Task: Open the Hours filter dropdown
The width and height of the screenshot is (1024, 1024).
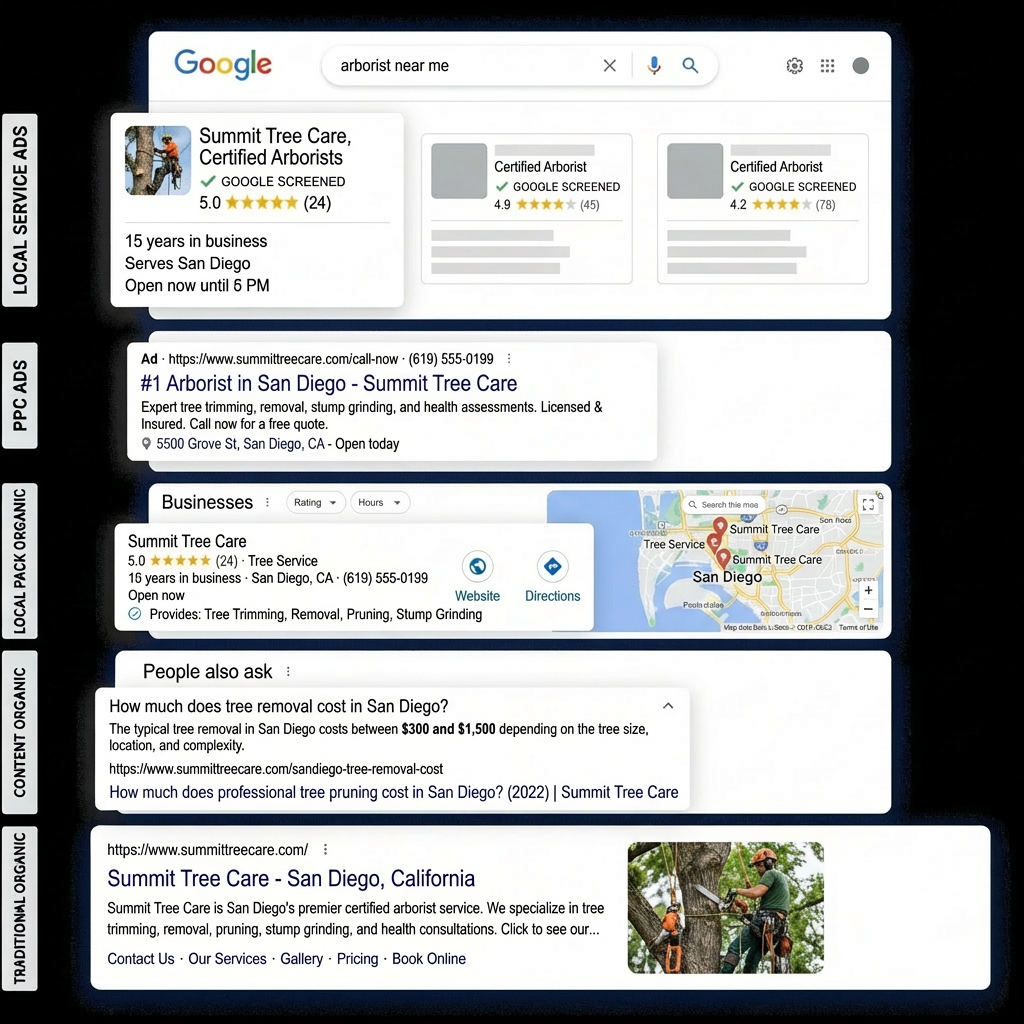Action: click(x=380, y=502)
